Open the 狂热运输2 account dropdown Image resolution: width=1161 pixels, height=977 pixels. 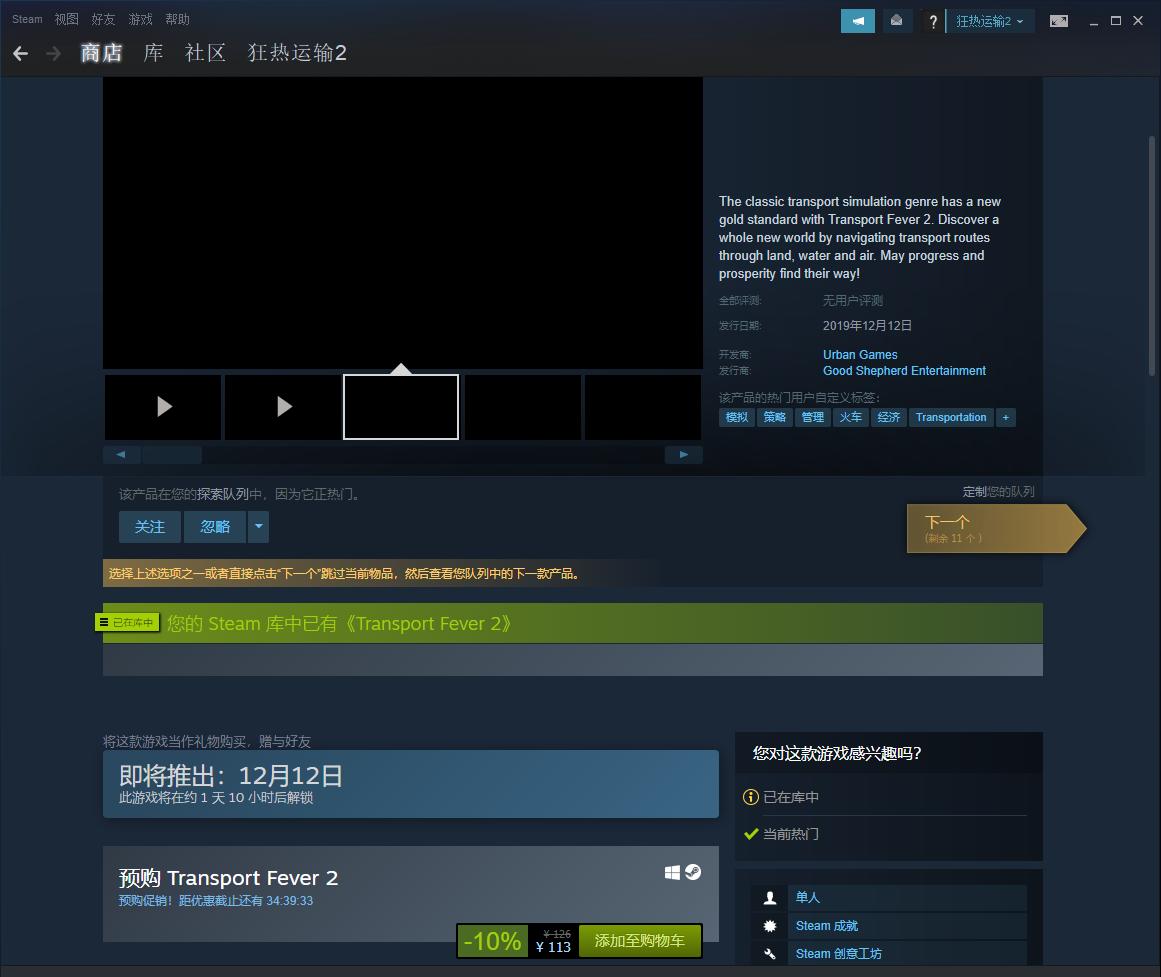pyautogui.click(x=989, y=21)
